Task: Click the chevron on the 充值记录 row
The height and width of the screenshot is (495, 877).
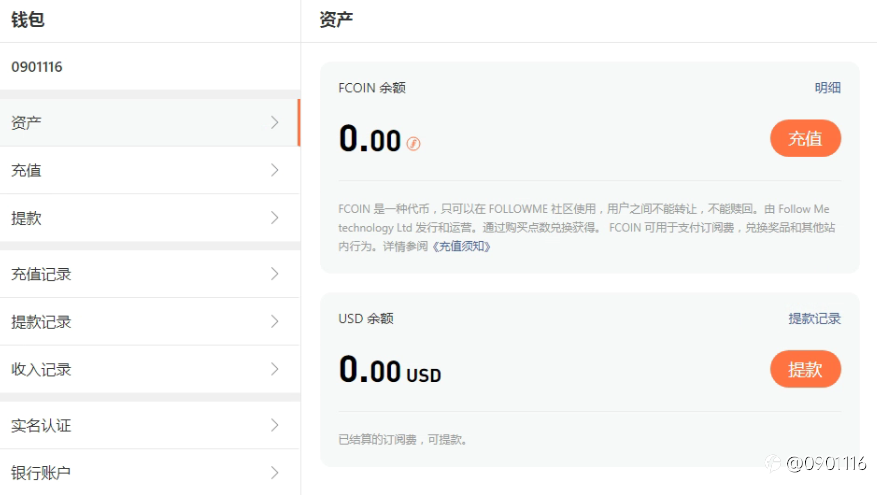Action: (275, 274)
